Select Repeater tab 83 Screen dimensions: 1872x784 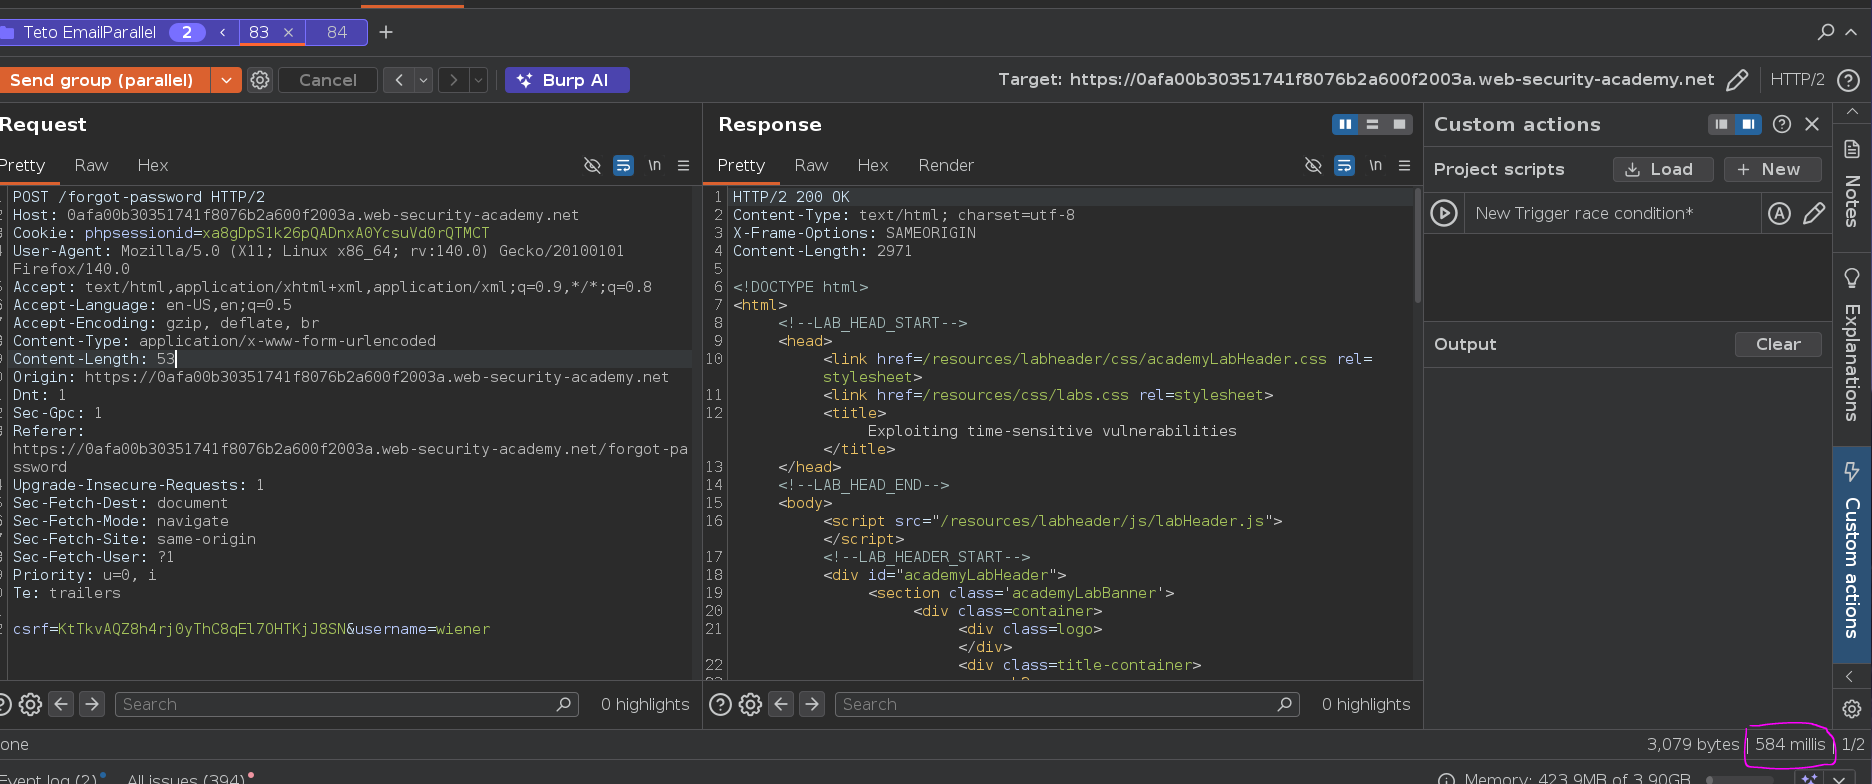point(259,32)
